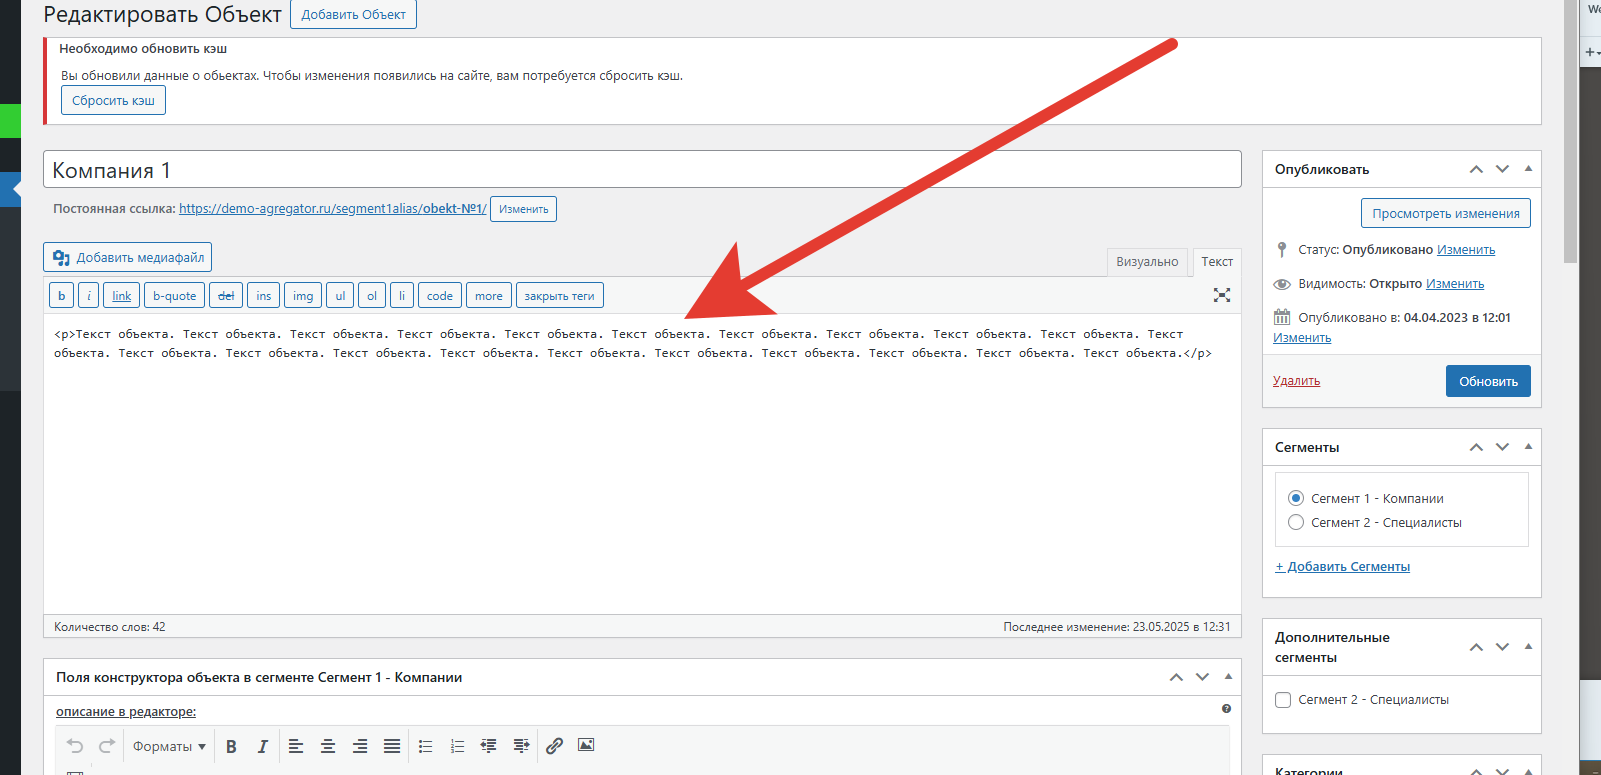Viewport: 1601px width, 775px height.
Task: Select the Сегмент 2 - Специалисты radio button
Action: click(x=1296, y=522)
